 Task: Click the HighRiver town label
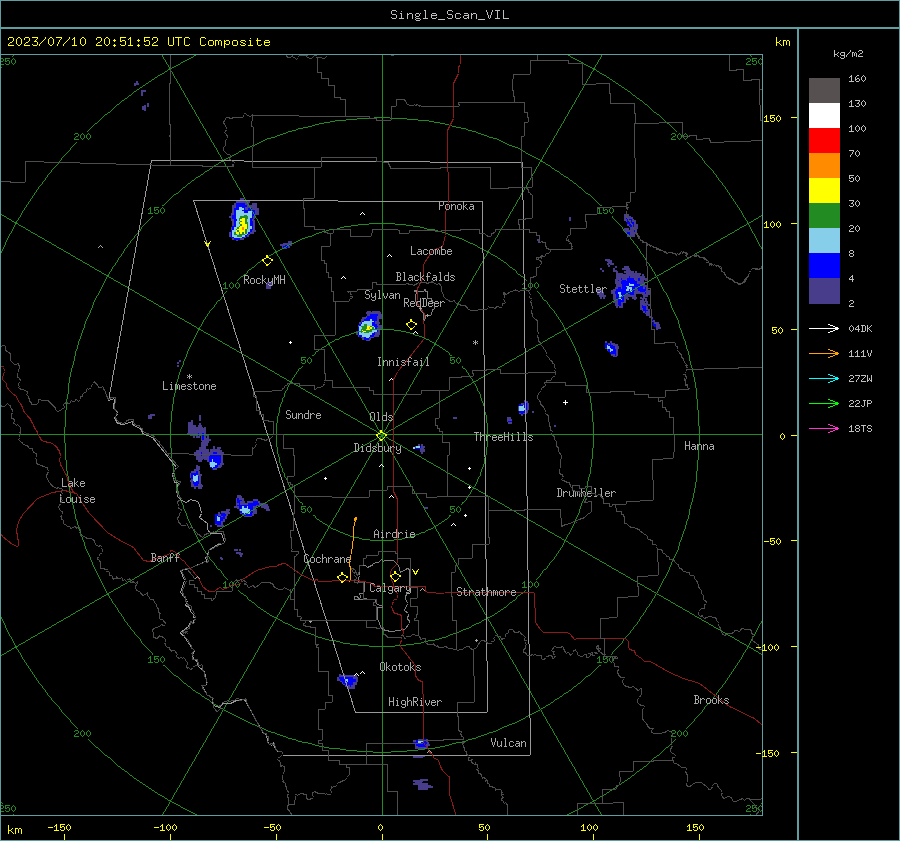point(415,702)
